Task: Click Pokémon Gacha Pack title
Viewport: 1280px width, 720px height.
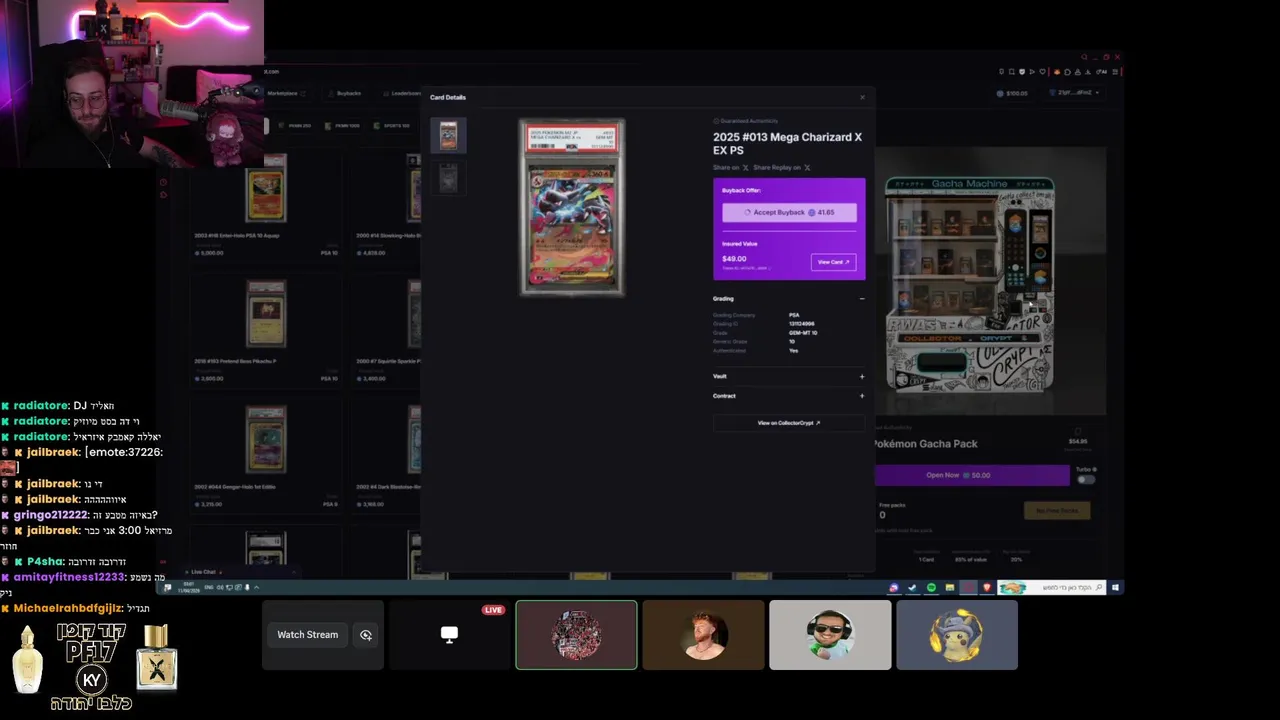Action: [x=925, y=444]
